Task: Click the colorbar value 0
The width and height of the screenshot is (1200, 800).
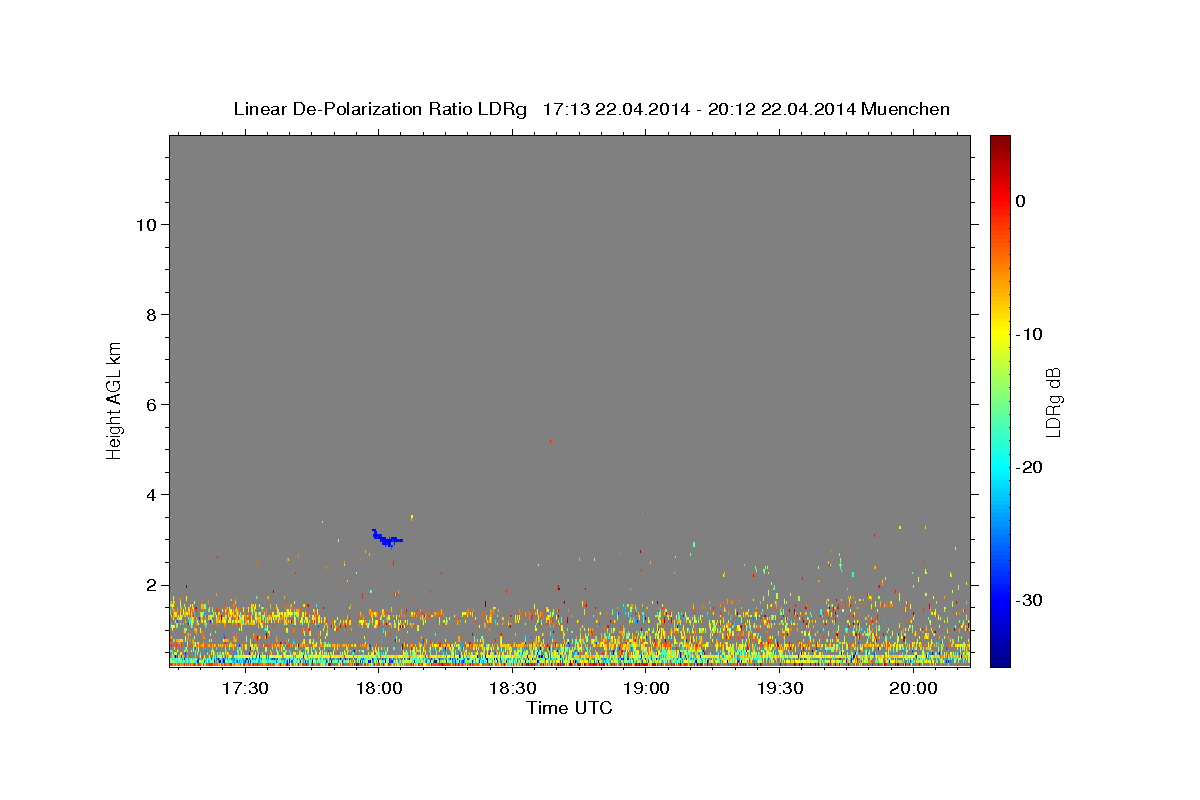Action: pos(1021,201)
